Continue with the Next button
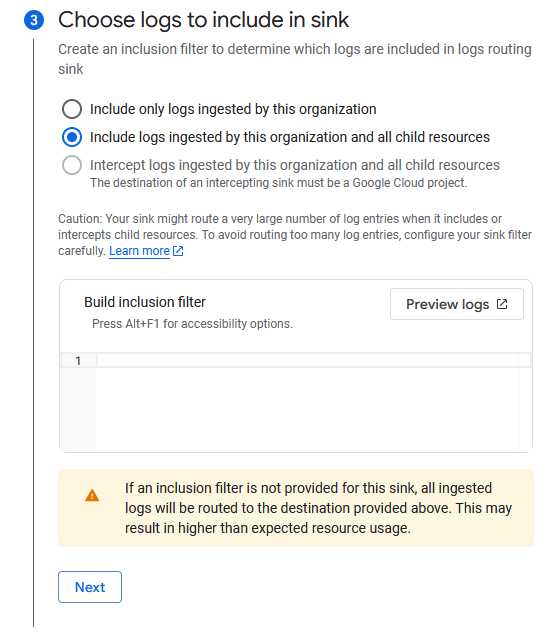 click(90, 587)
